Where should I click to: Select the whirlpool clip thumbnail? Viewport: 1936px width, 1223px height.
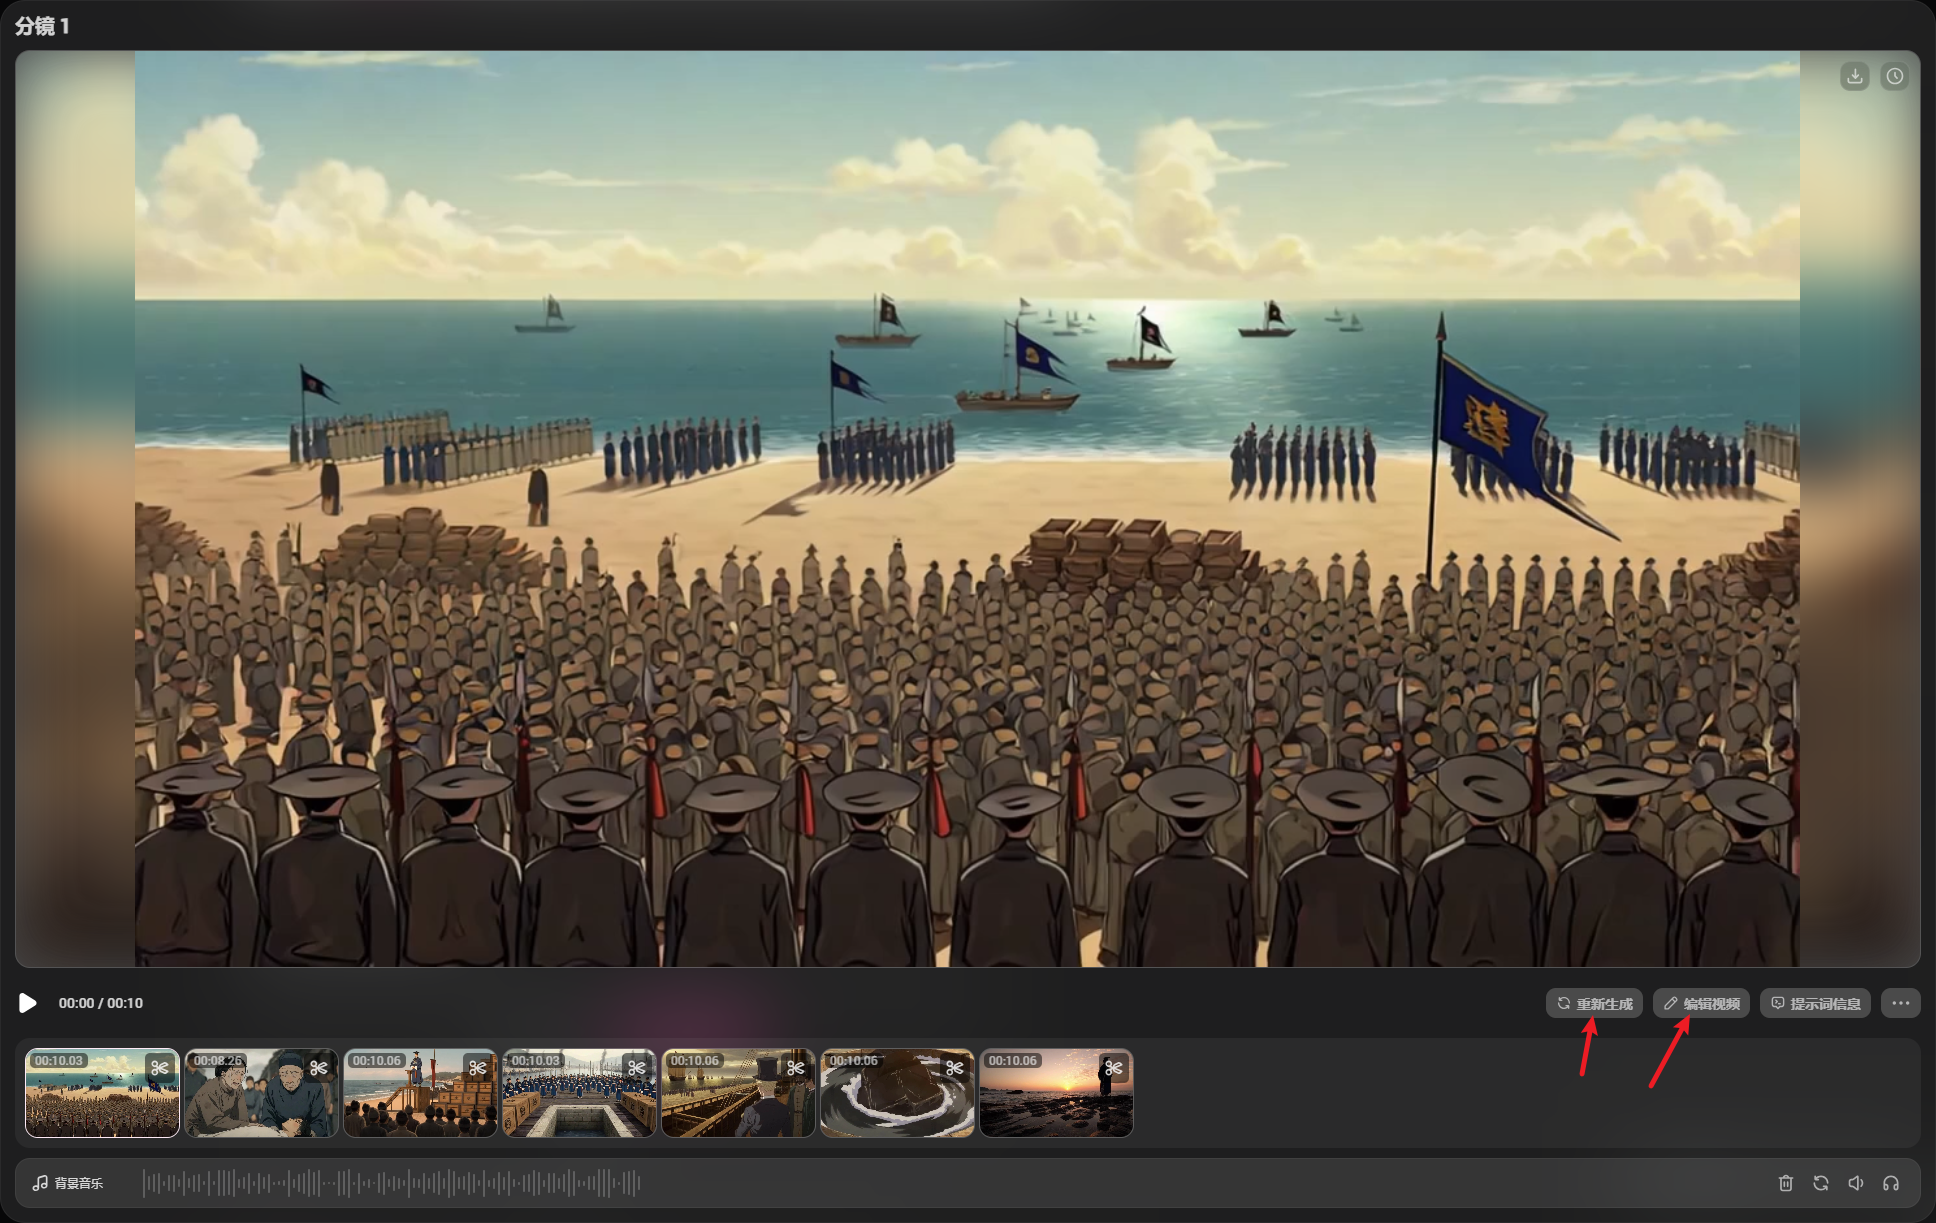(x=897, y=1100)
